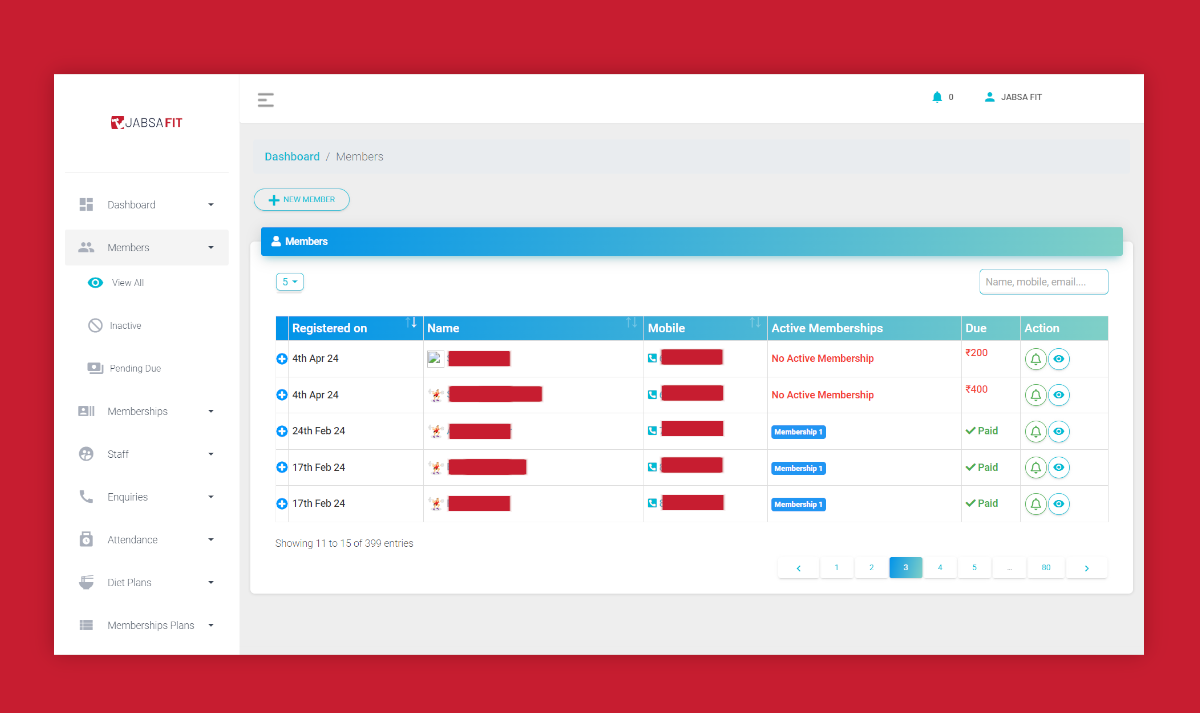
Task: Click the NEW MEMBER button
Action: [301, 199]
